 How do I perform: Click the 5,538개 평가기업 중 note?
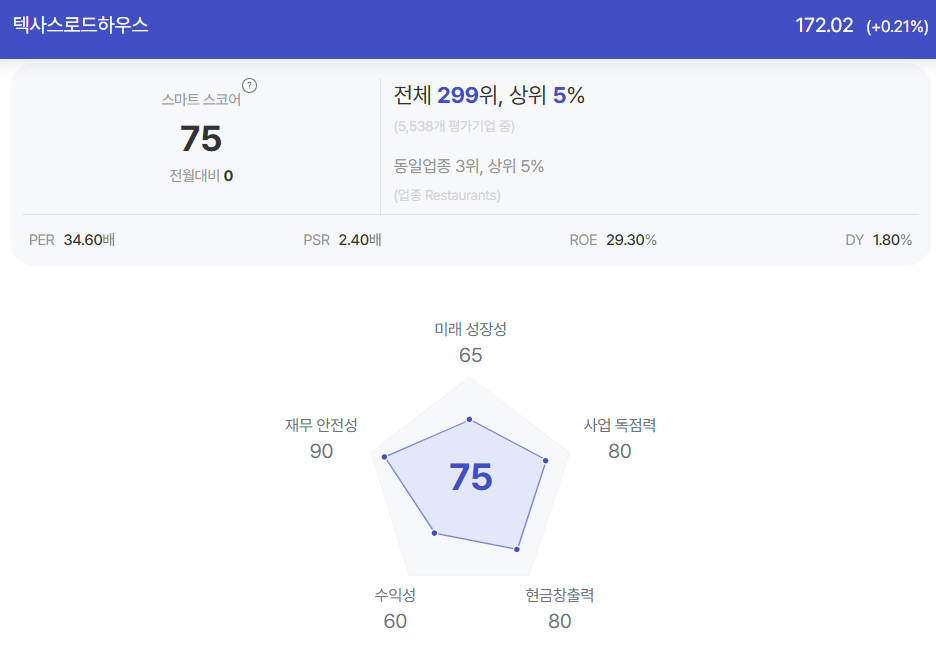(455, 126)
